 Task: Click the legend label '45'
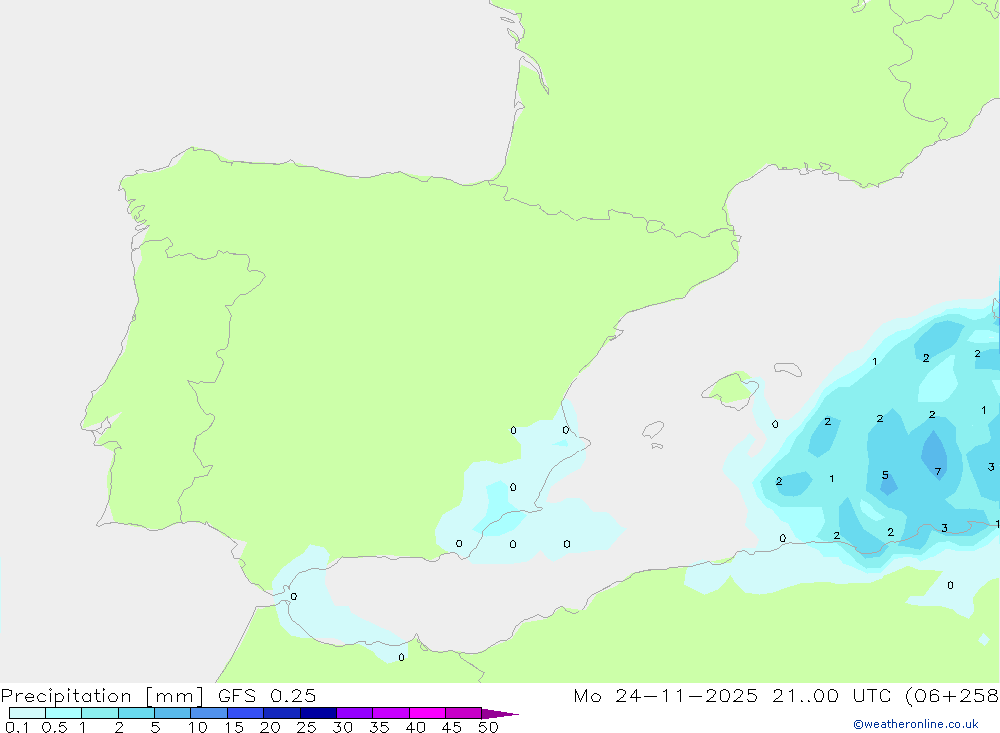(x=452, y=727)
